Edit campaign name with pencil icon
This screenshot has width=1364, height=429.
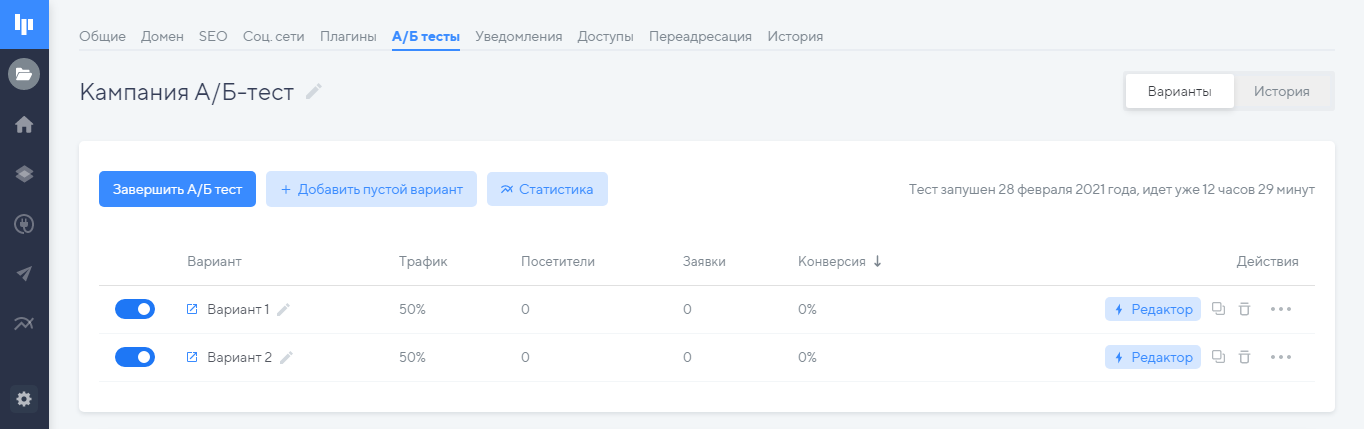coord(314,92)
